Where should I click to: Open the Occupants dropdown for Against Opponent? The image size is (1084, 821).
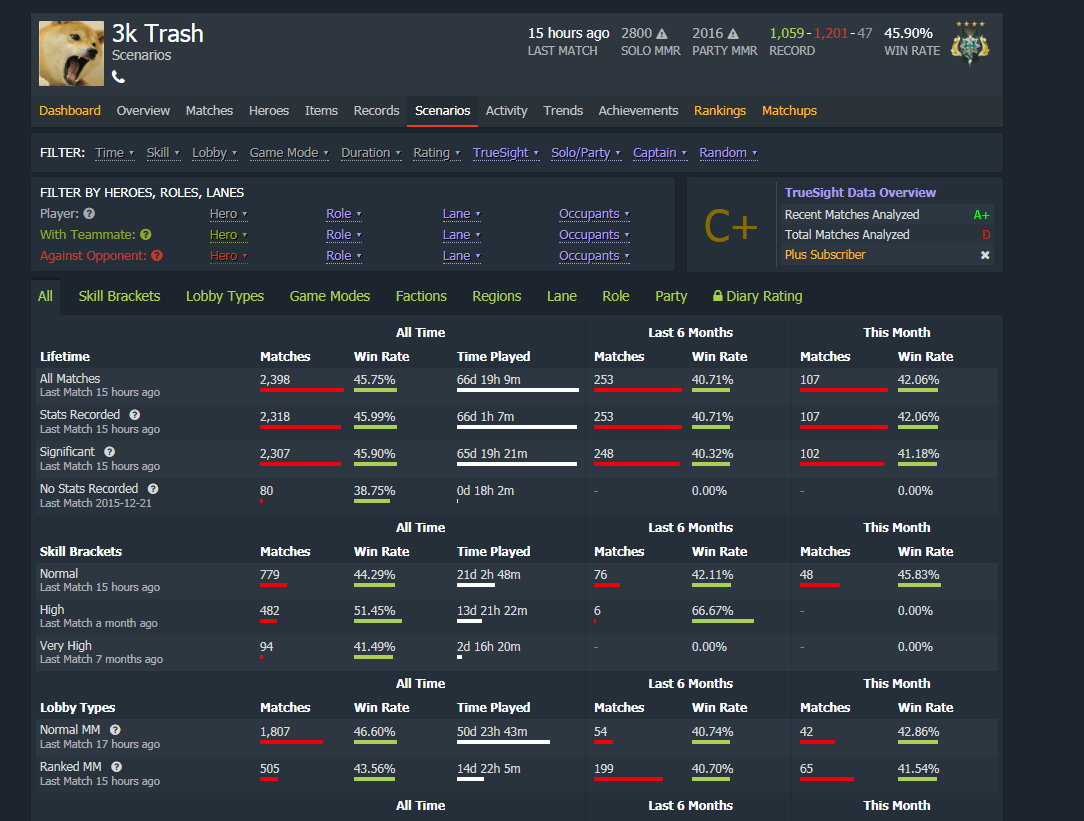594,256
